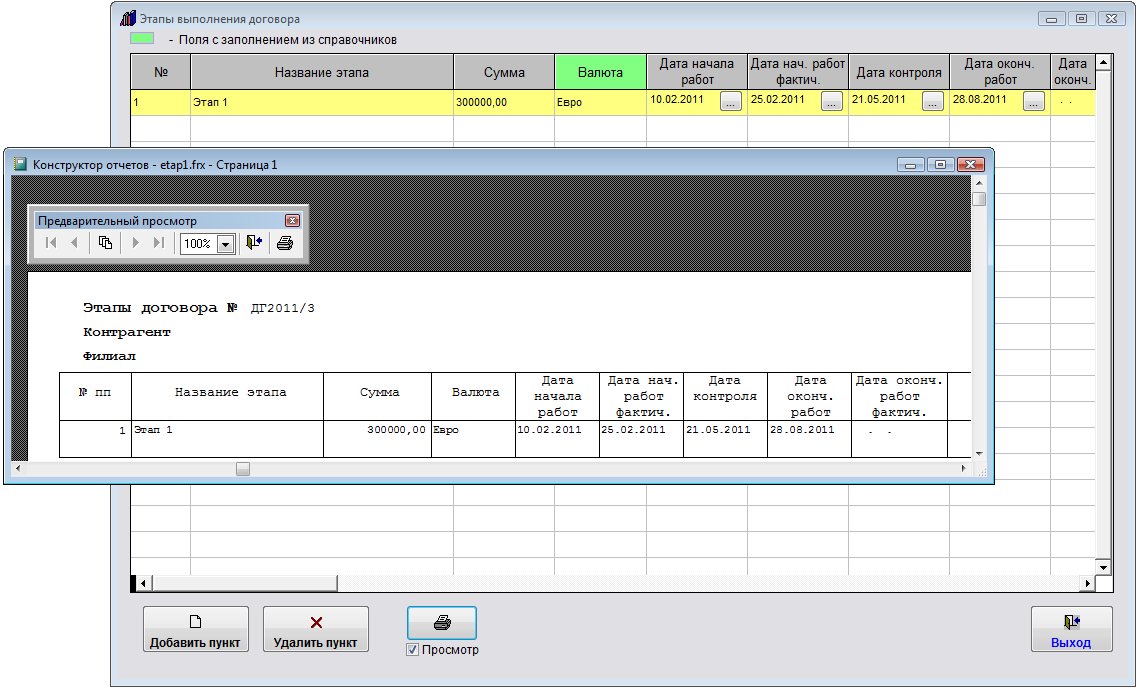The image size is (1139, 692).
Task: Open the 100% zoom dropdown
Action: coord(225,244)
